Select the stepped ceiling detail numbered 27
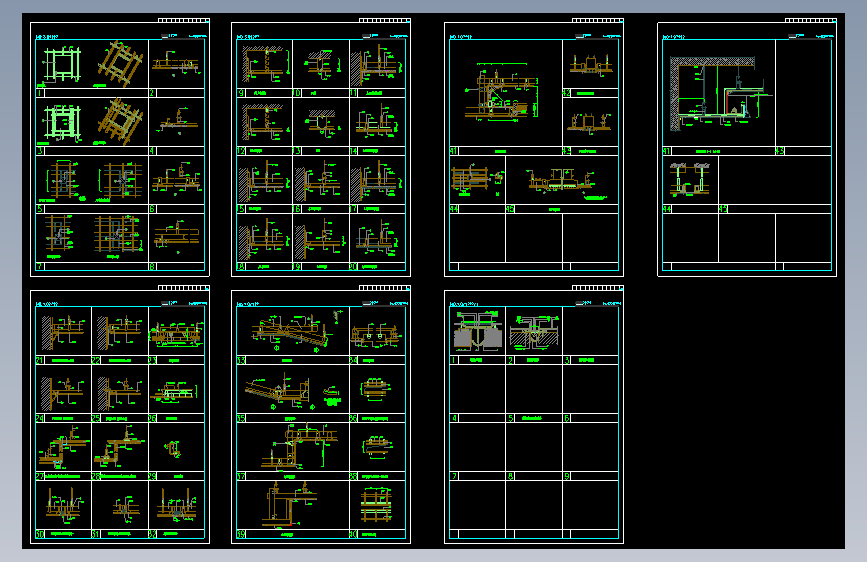 click(64, 447)
